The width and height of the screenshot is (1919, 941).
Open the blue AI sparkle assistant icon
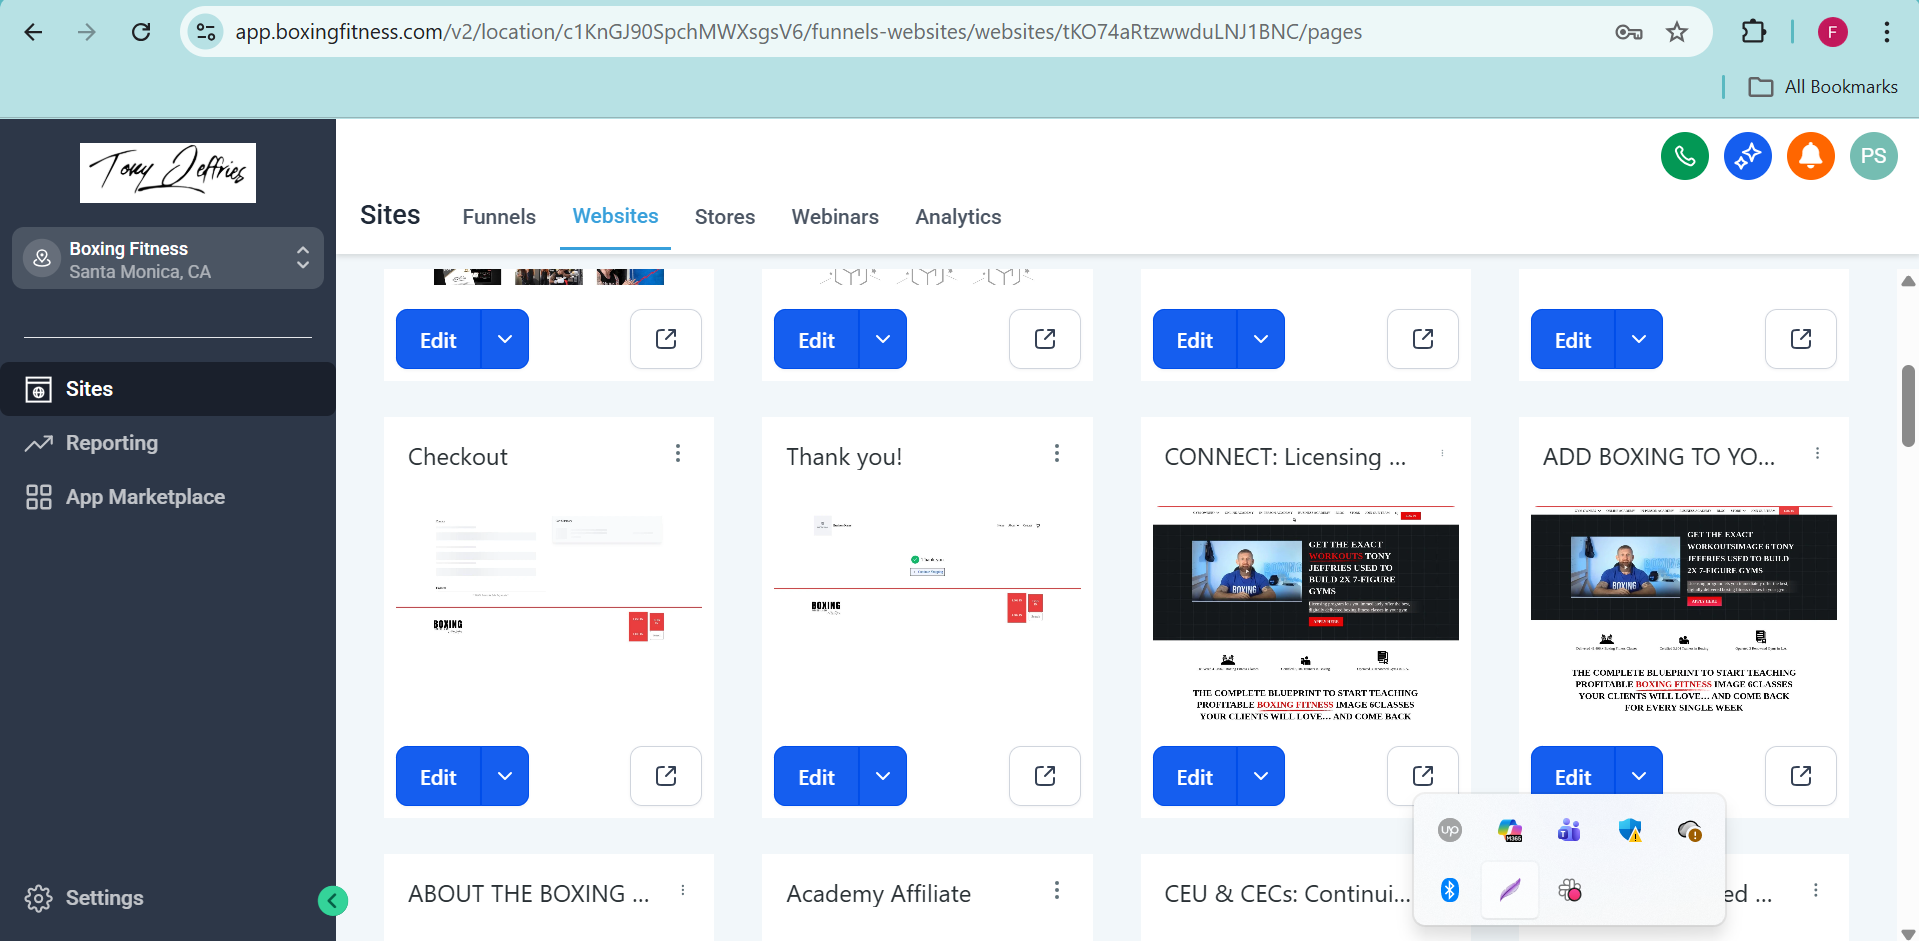click(1747, 156)
